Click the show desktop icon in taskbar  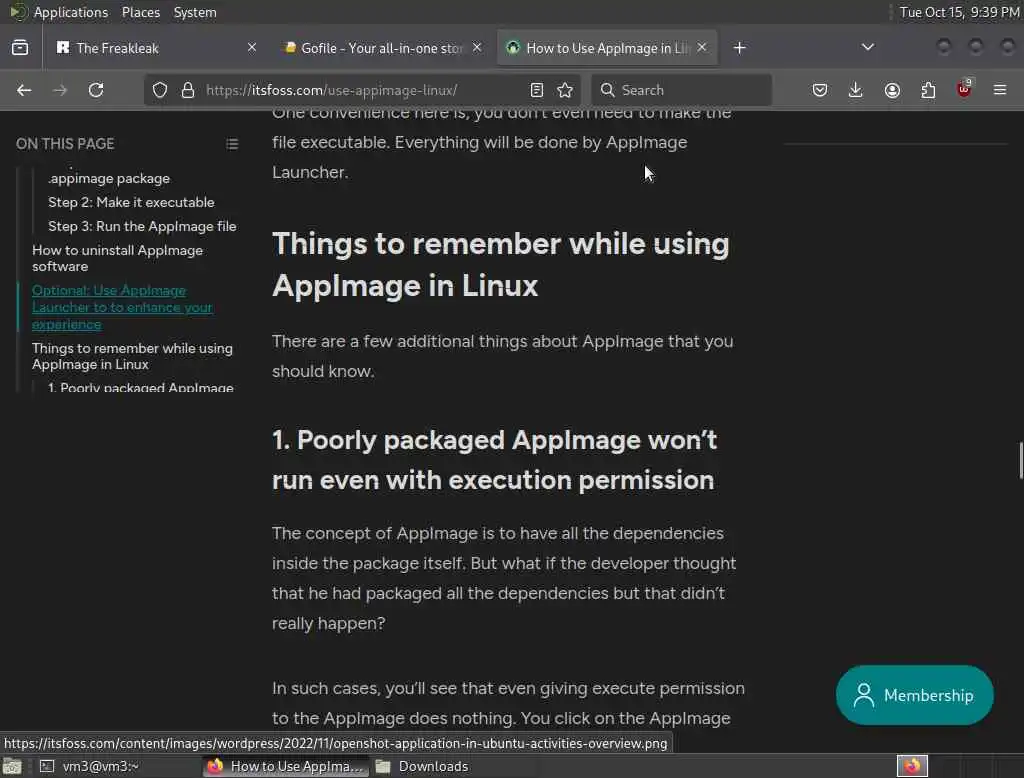coord(12,766)
